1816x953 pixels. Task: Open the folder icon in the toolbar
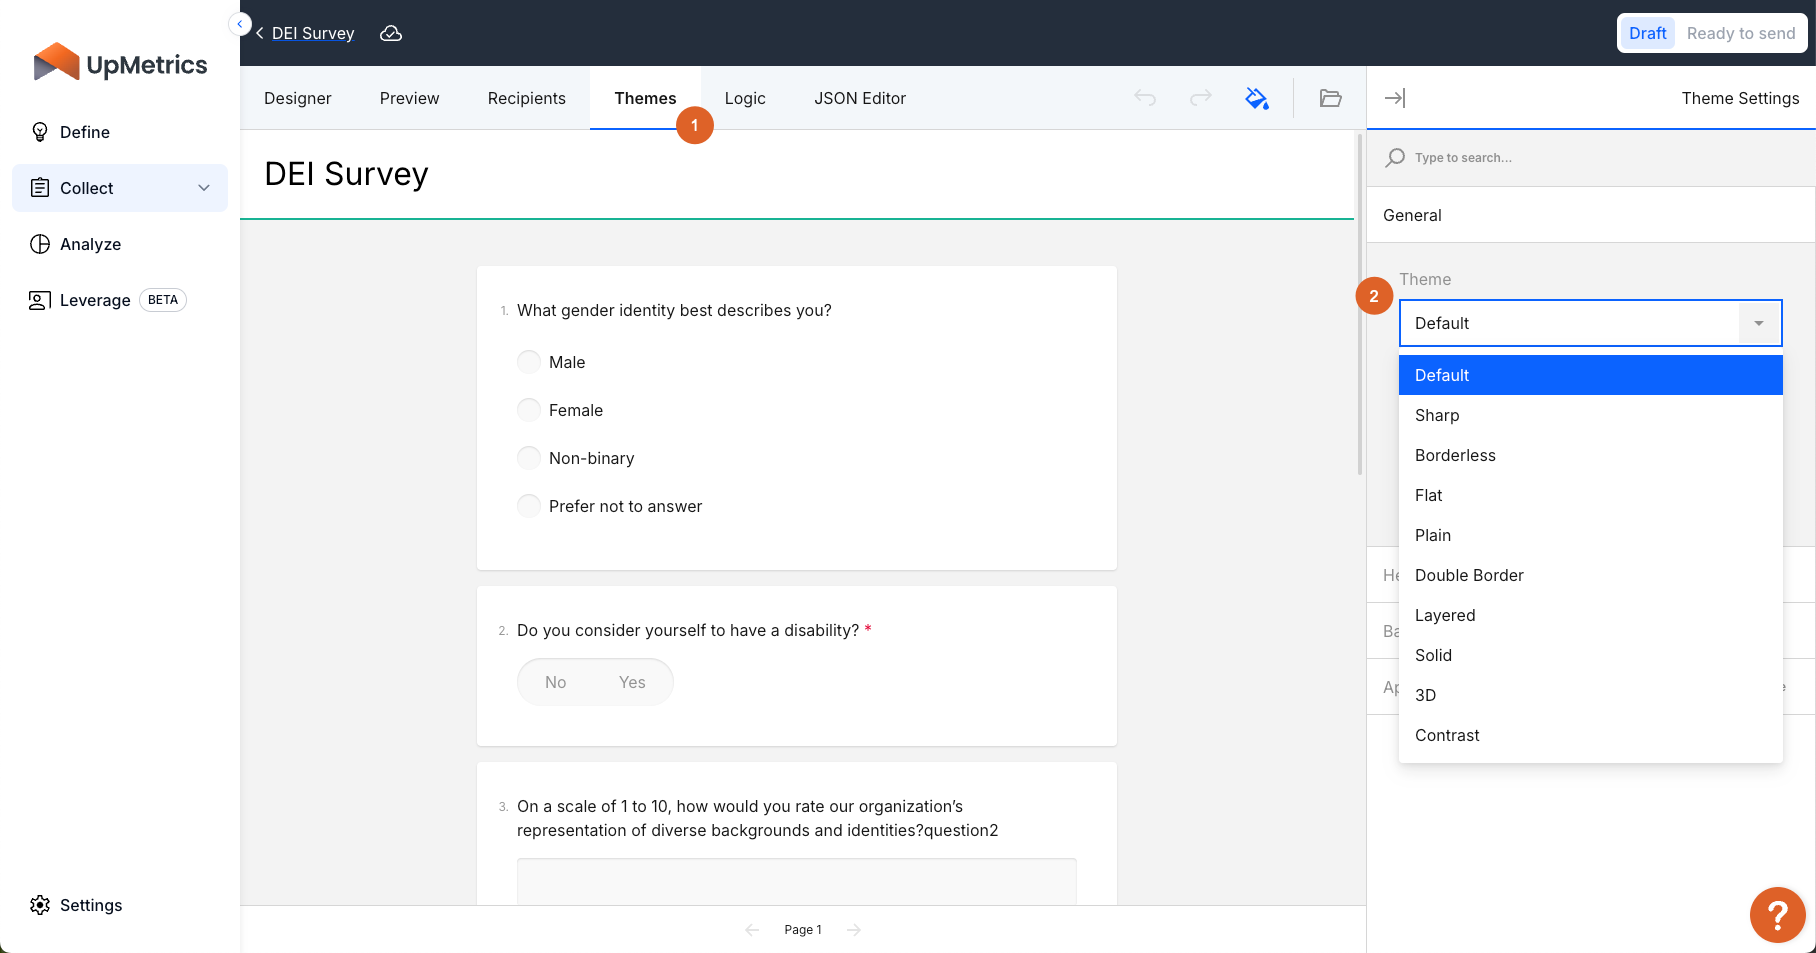(1330, 98)
